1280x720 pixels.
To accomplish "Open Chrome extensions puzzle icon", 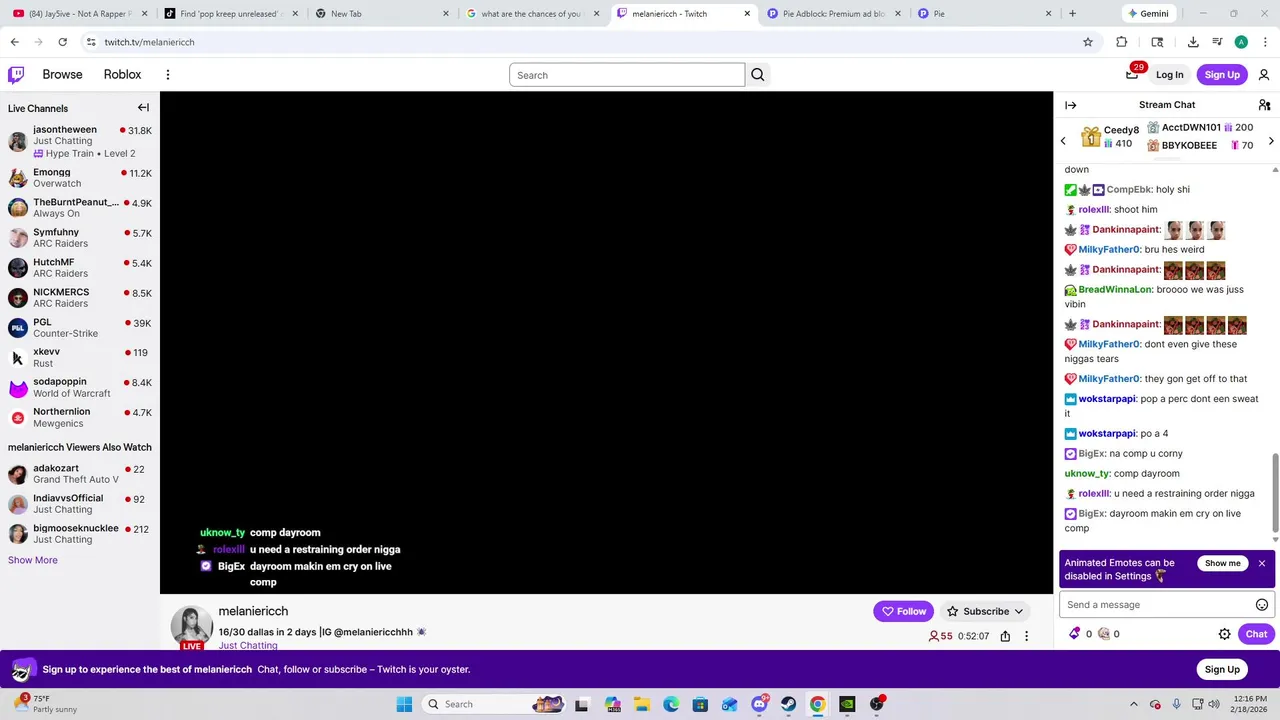I will tap(1122, 42).
